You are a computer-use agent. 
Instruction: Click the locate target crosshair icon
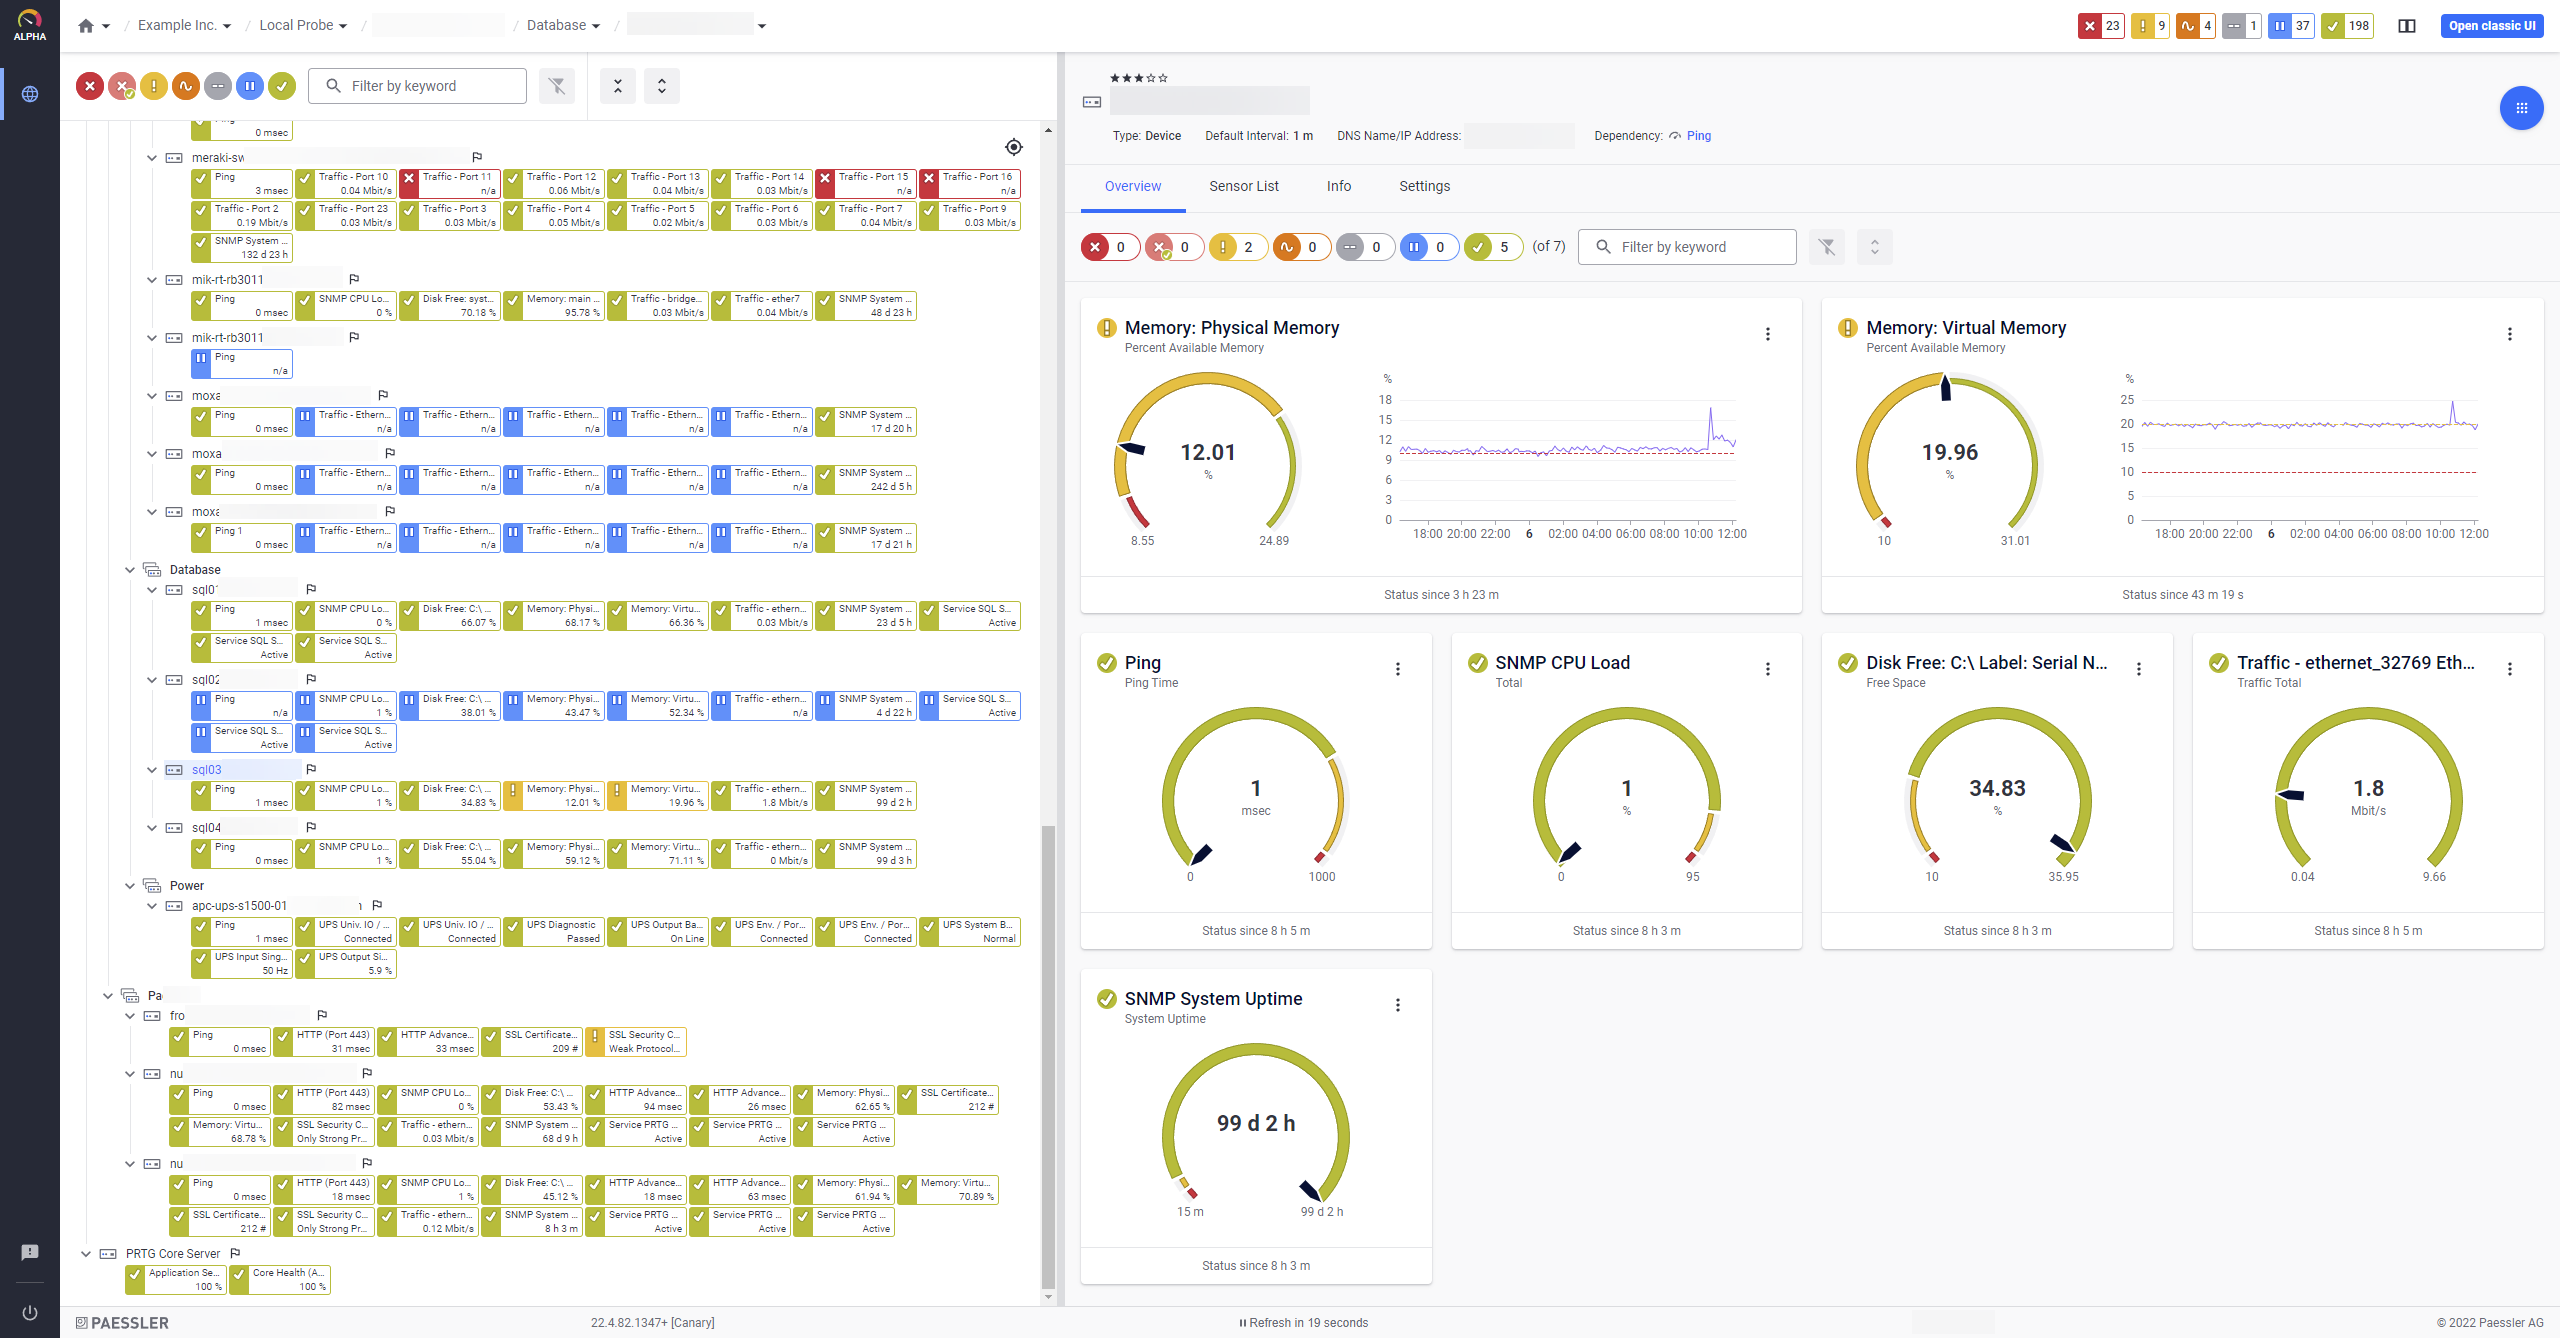pyautogui.click(x=1014, y=147)
